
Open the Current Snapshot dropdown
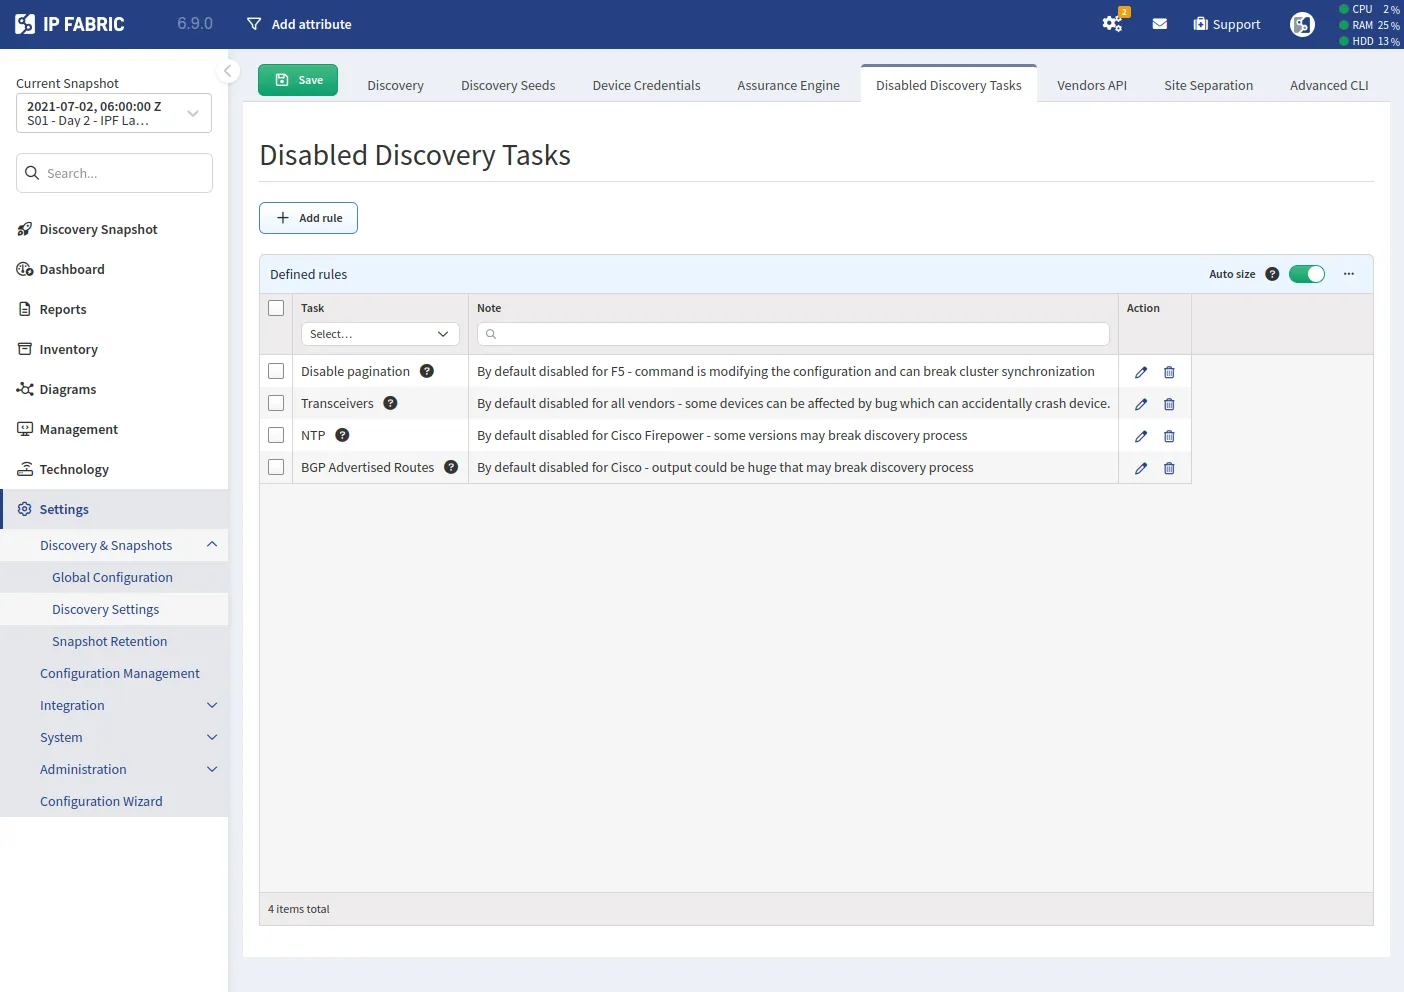pos(114,113)
